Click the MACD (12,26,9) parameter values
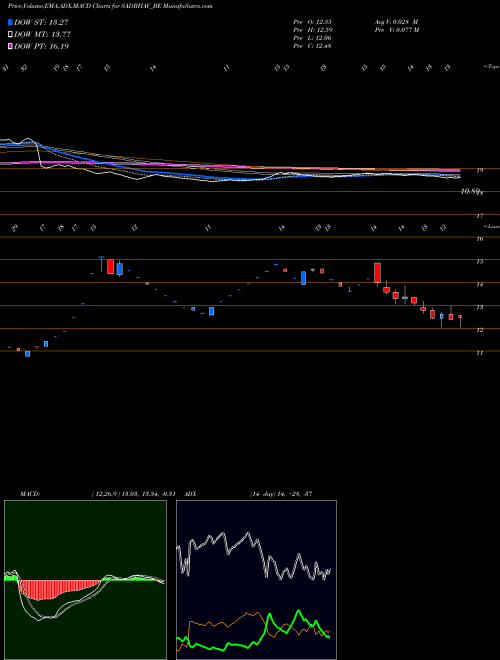 [133, 494]
